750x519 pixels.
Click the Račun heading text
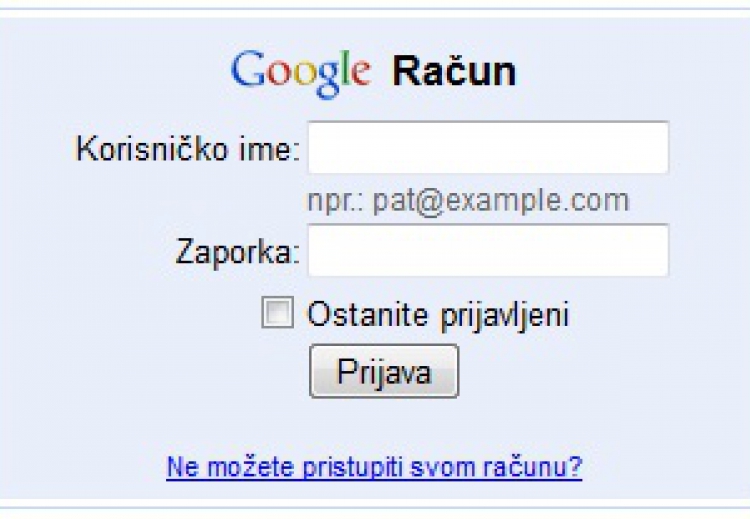tap(454, 72)
